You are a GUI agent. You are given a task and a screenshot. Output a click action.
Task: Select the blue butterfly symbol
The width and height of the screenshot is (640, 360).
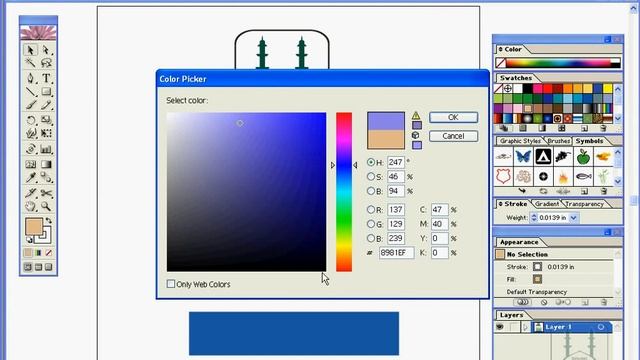(x=523, y=156)
